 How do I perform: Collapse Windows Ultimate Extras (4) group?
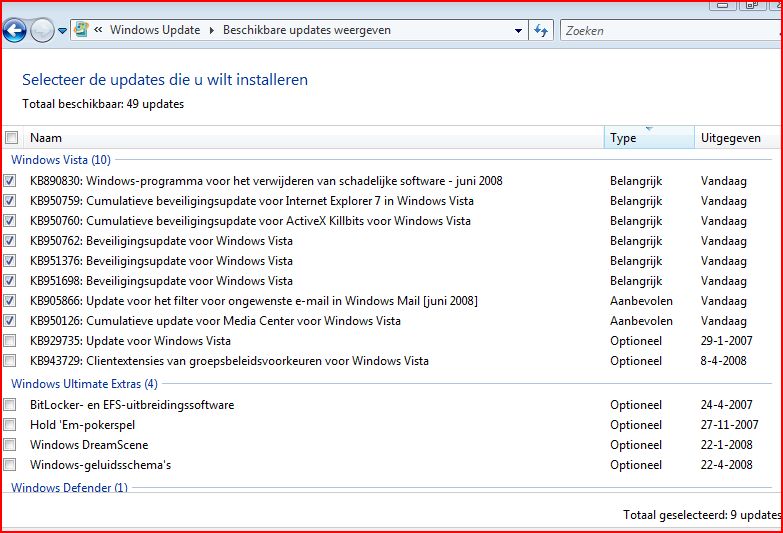click(x=84, y=384)
